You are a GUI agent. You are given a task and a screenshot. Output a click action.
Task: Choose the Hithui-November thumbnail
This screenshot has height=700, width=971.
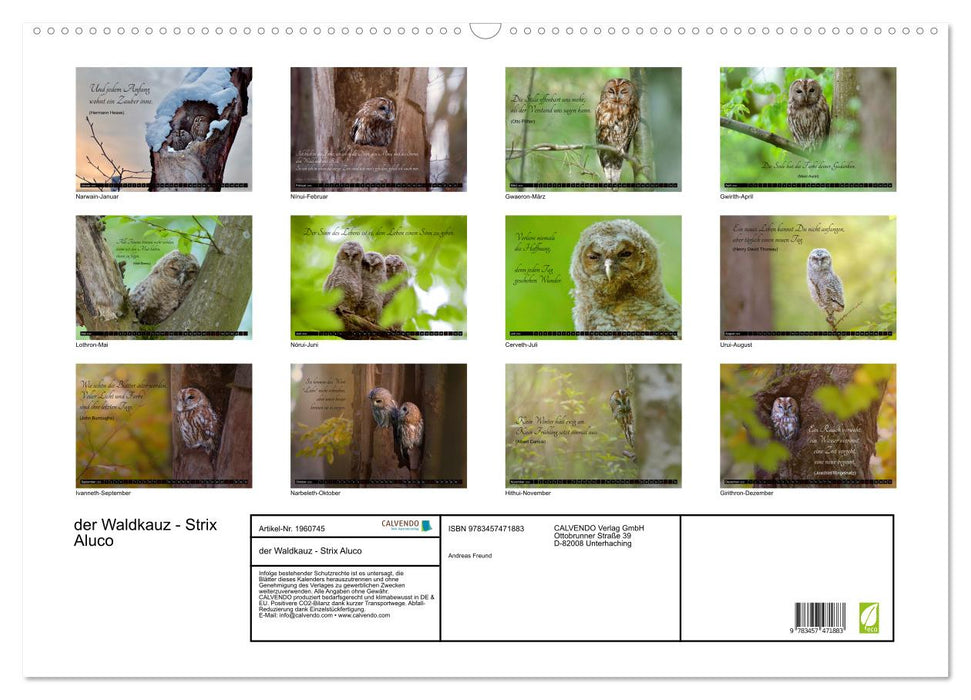click(x=593, y=425)
